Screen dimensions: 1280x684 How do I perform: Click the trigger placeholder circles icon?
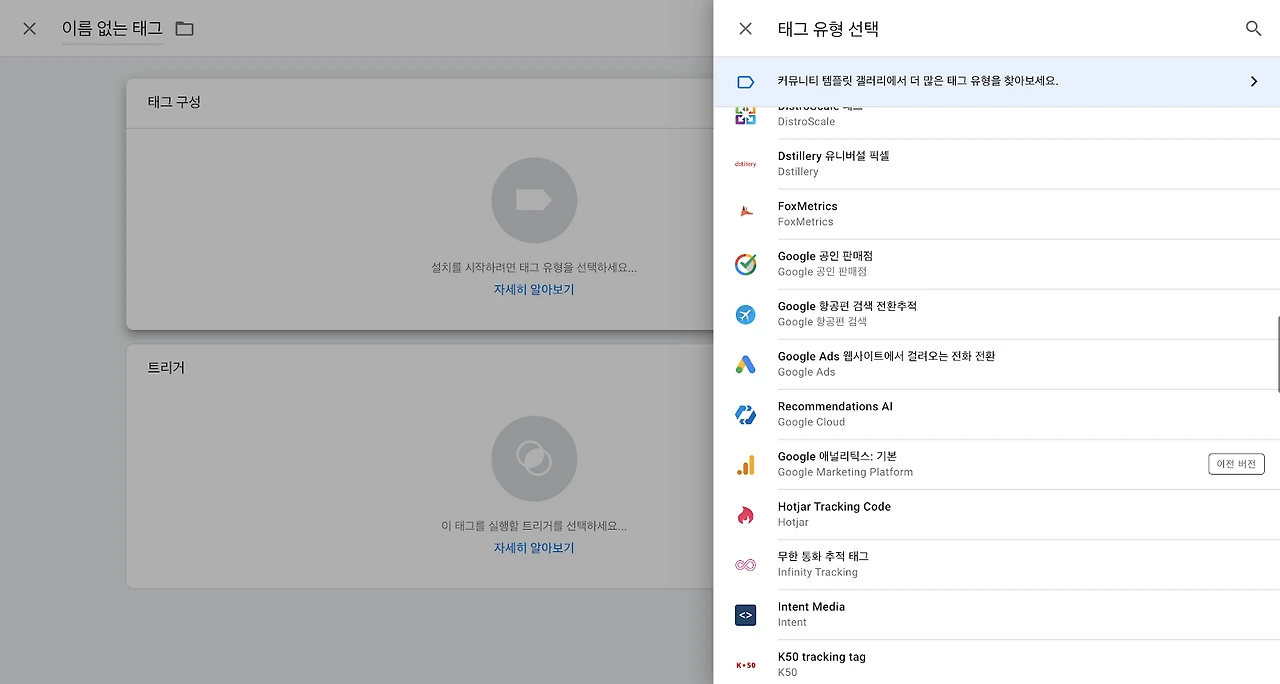tap(534, 459)
